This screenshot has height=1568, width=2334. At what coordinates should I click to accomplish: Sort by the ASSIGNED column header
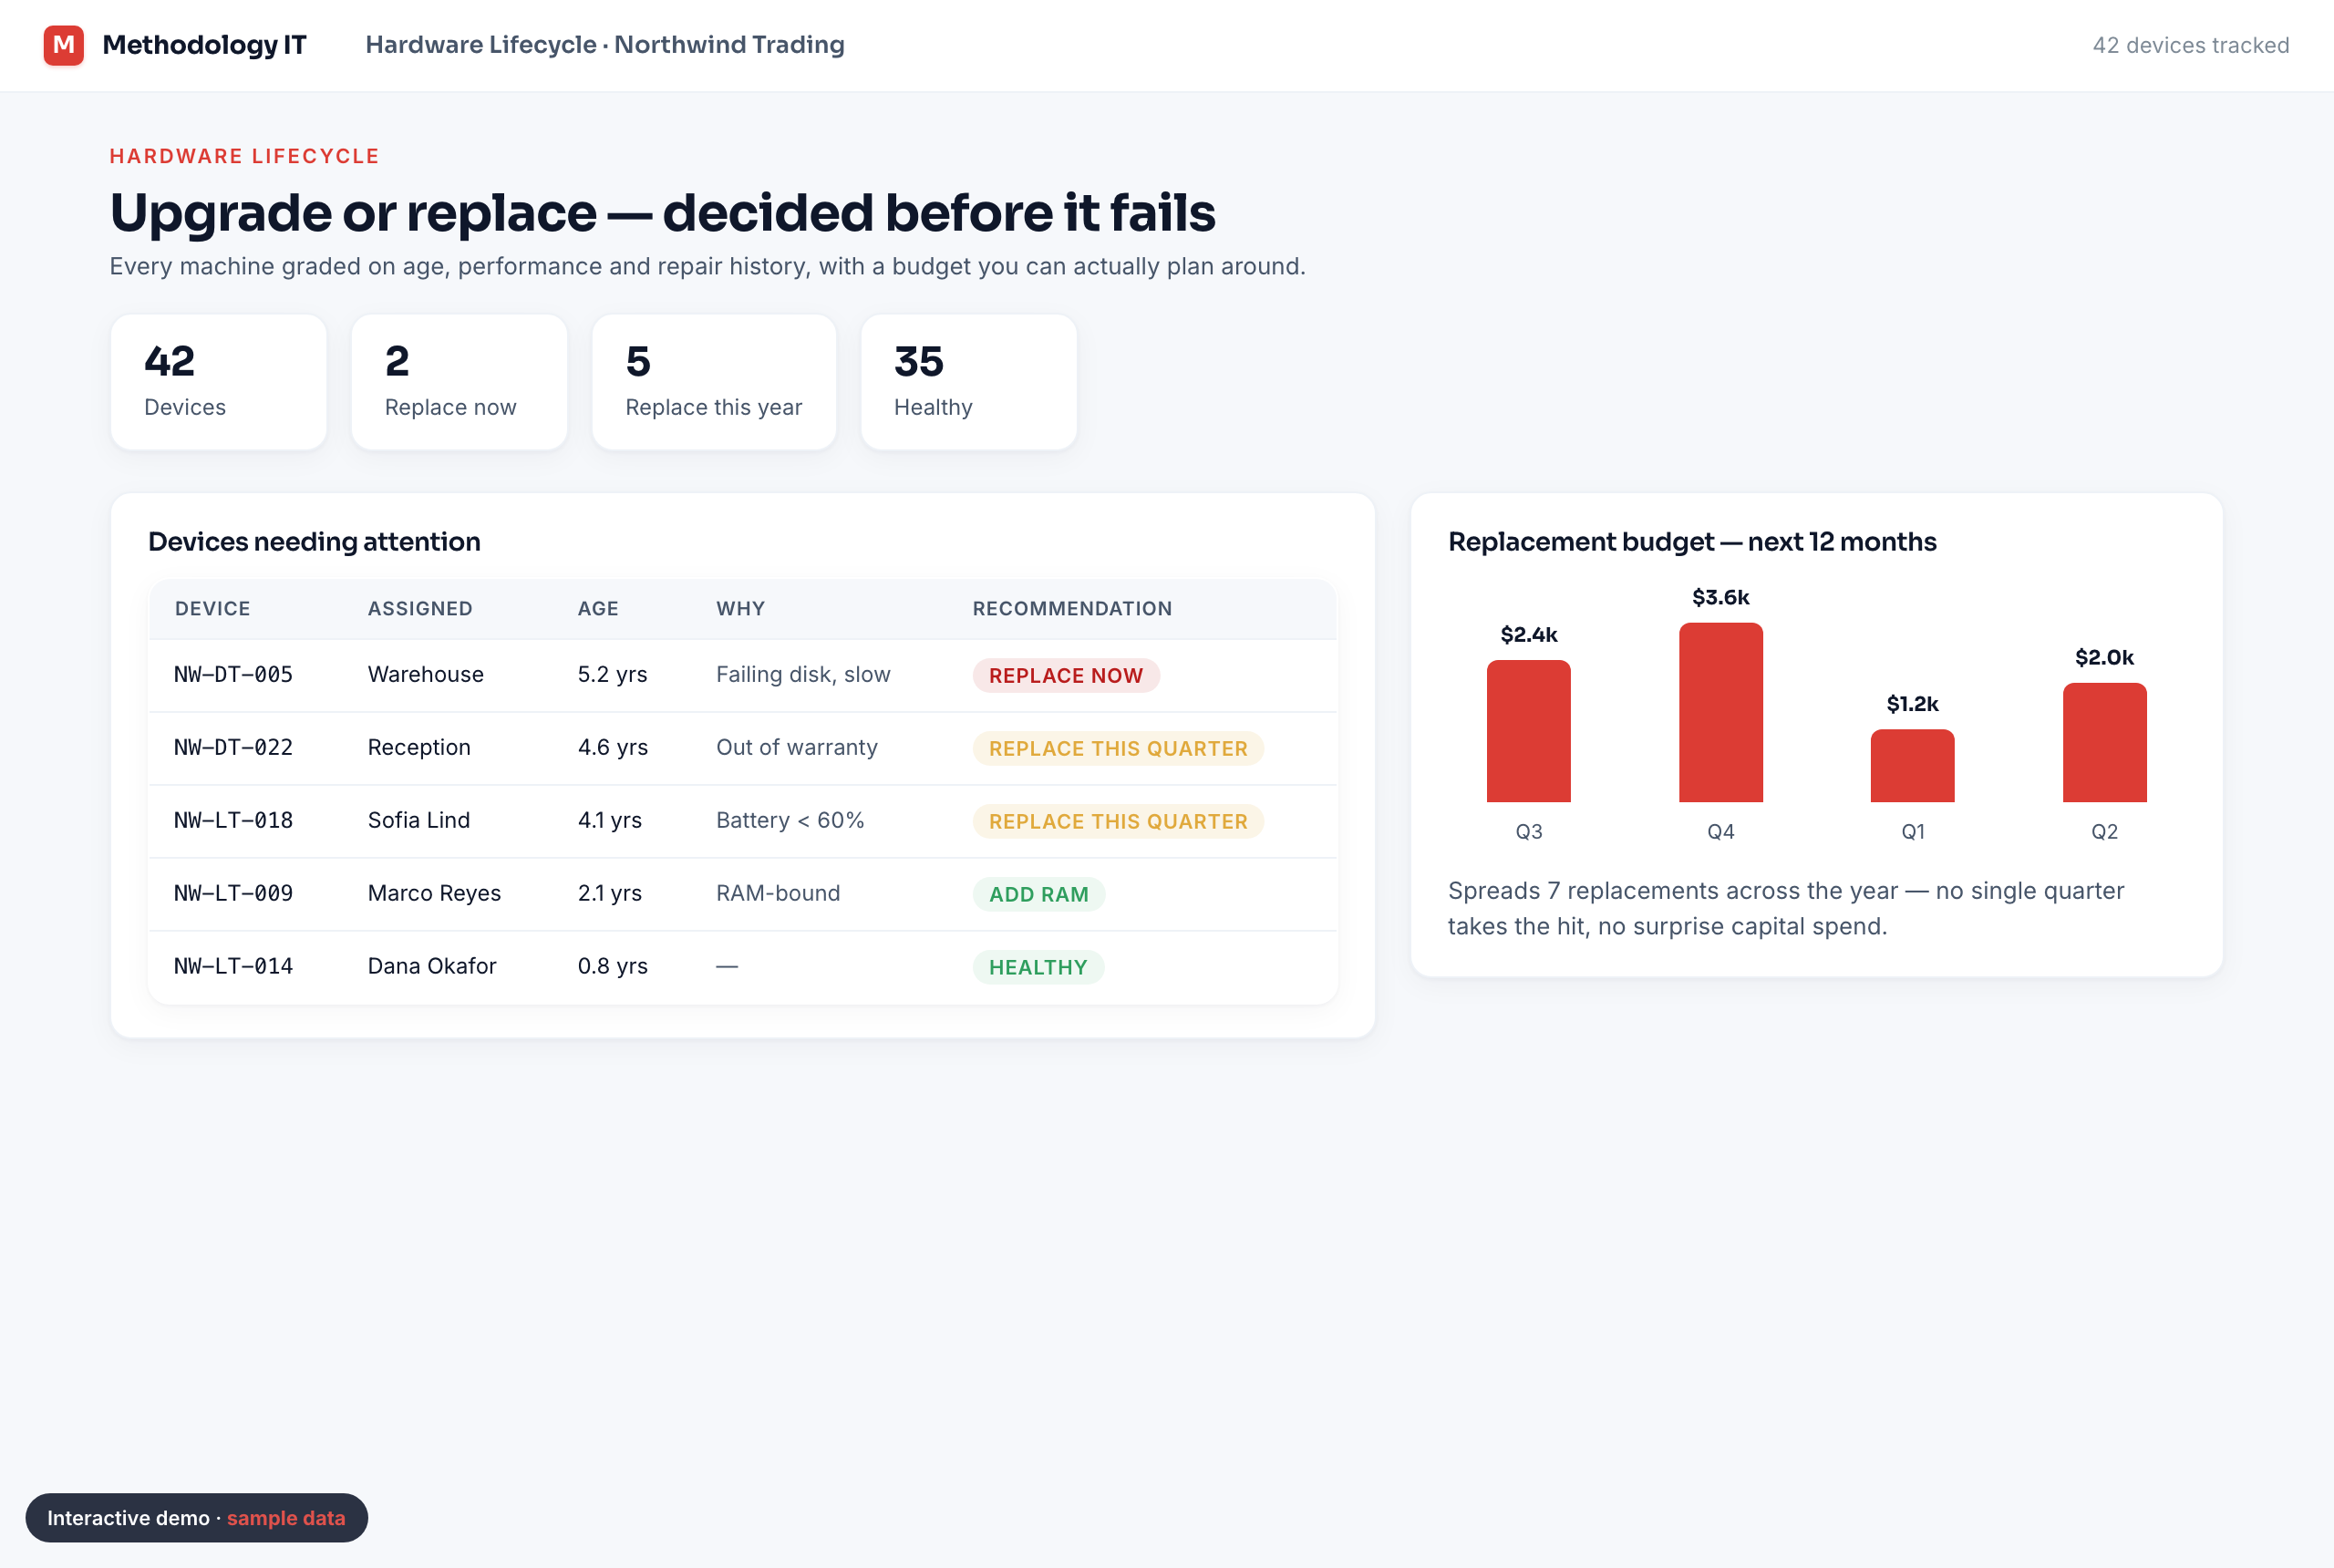(x=420, y=608)
